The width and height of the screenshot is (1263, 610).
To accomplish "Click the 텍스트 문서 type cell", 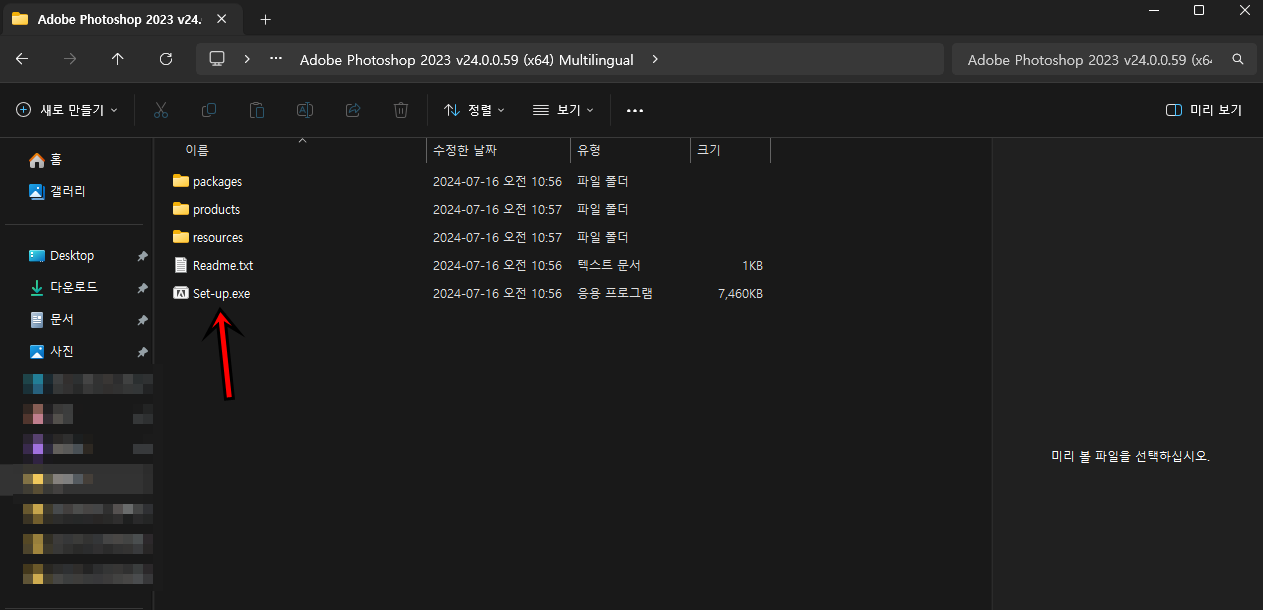I will 609,265.
